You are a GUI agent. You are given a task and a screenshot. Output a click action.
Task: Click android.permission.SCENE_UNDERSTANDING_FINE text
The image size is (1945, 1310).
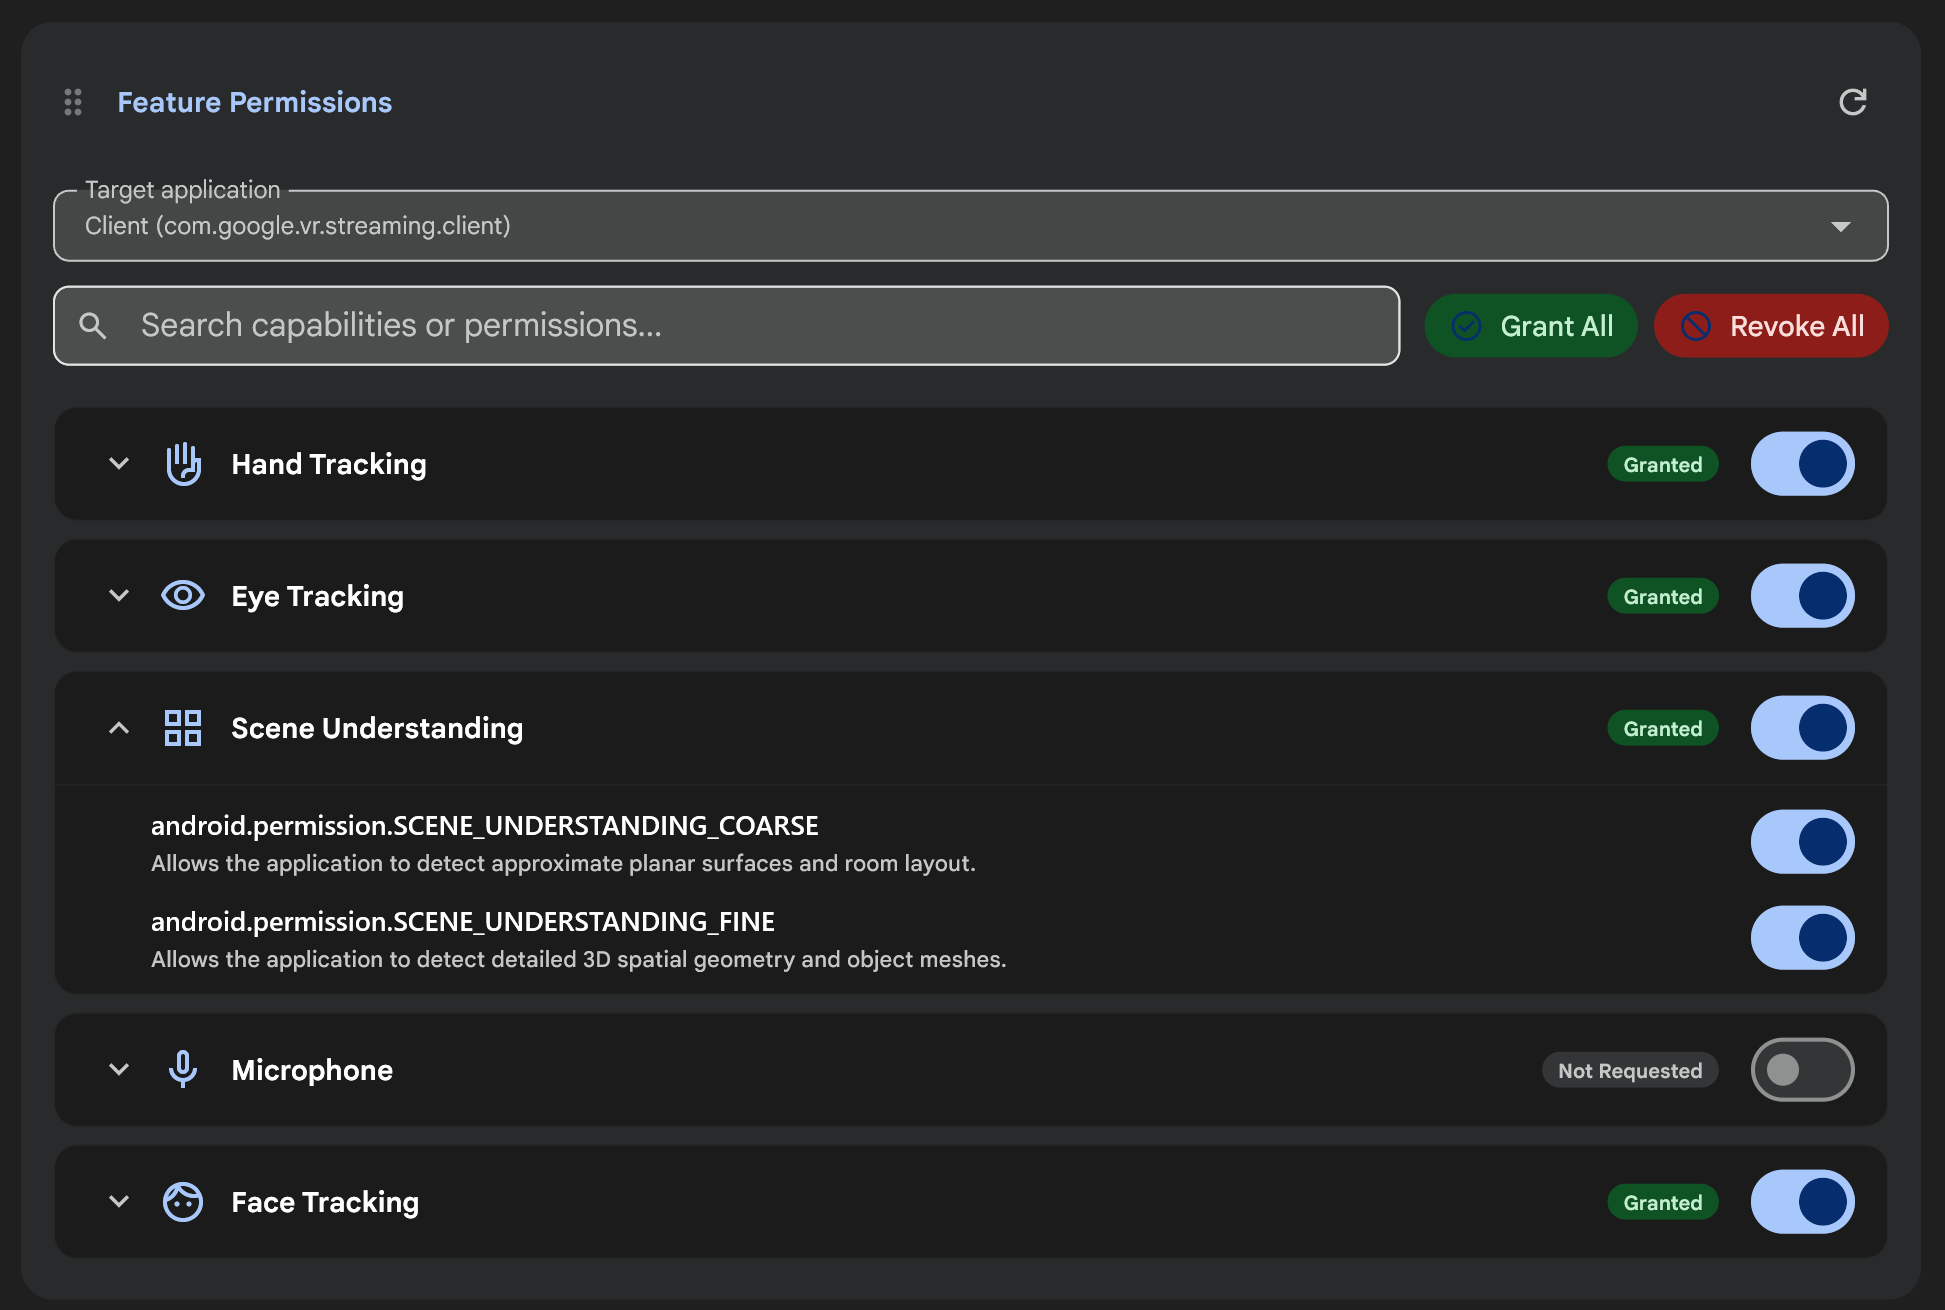[x=463, y=922]
